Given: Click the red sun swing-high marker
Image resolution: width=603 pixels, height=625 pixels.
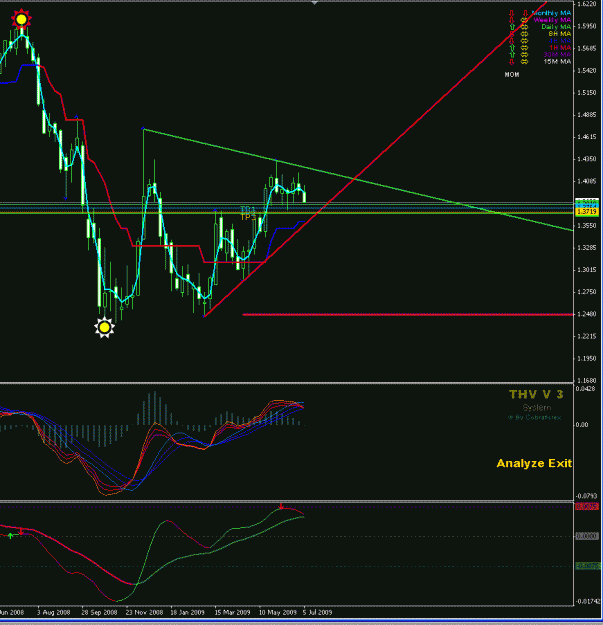Looking at the screenshot, I should pyautogui.click(x=21, y=19).
